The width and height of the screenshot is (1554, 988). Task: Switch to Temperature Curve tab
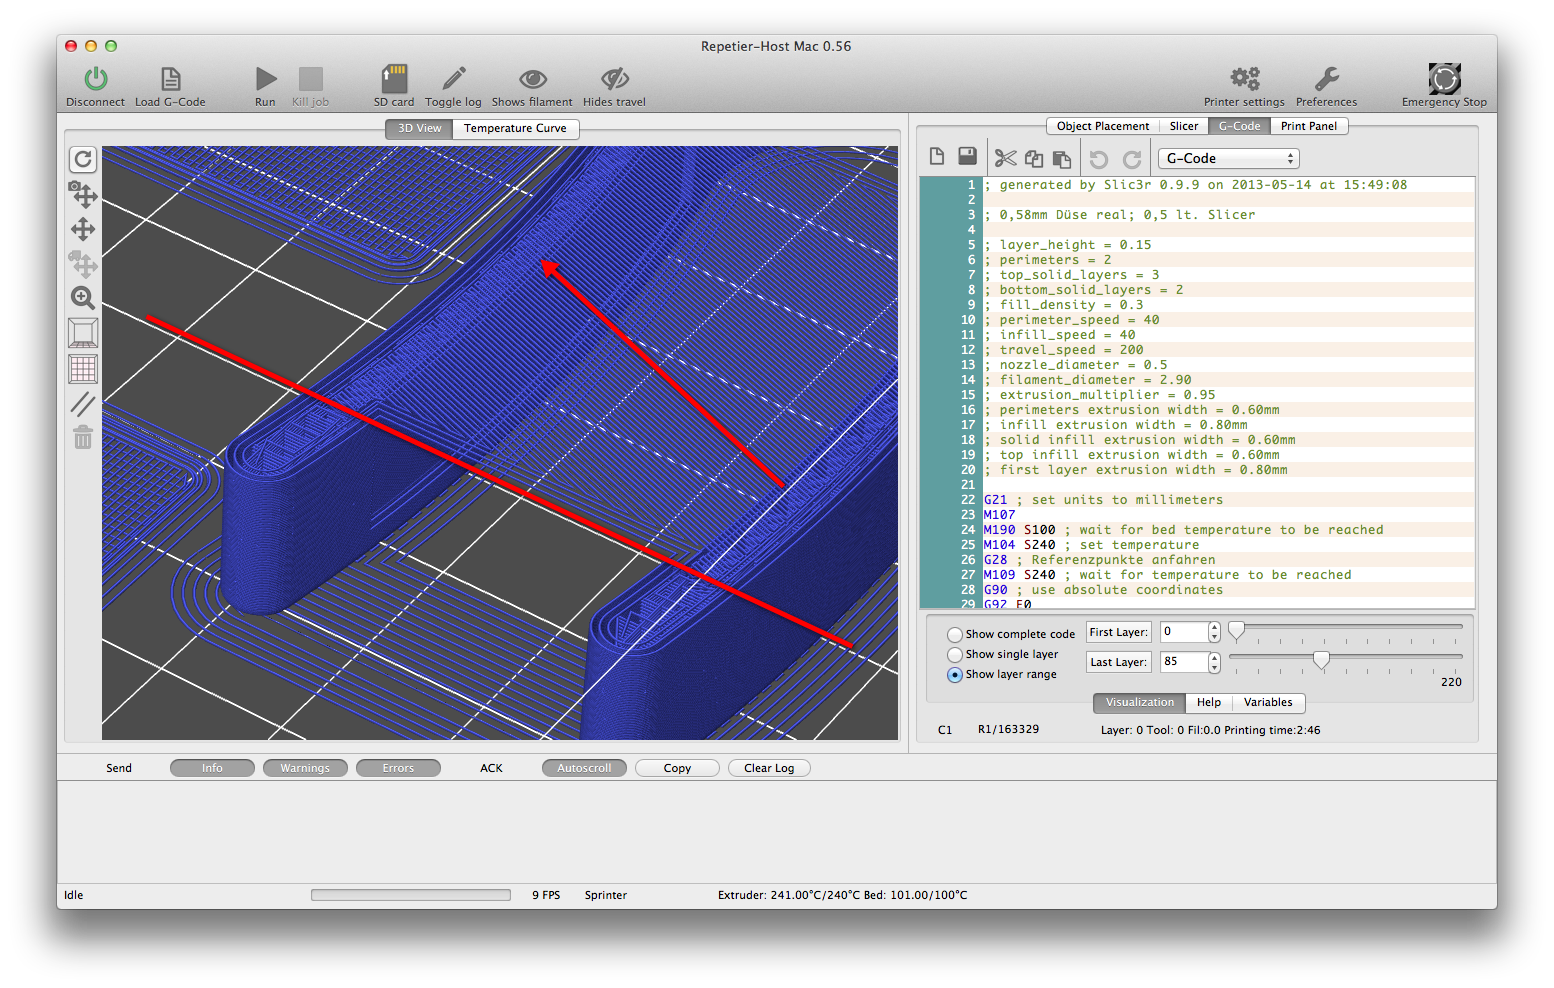point(515,128)
